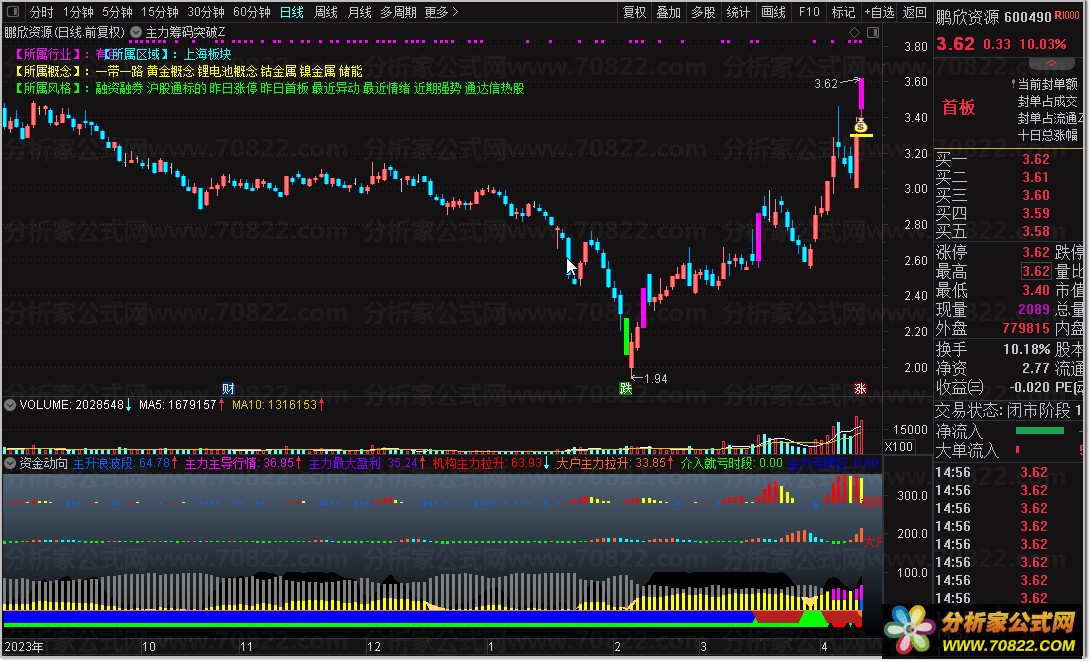Click 返回 to go back
The height and width of the screenshot is (662, 1092).
click(x=914, y=12)
